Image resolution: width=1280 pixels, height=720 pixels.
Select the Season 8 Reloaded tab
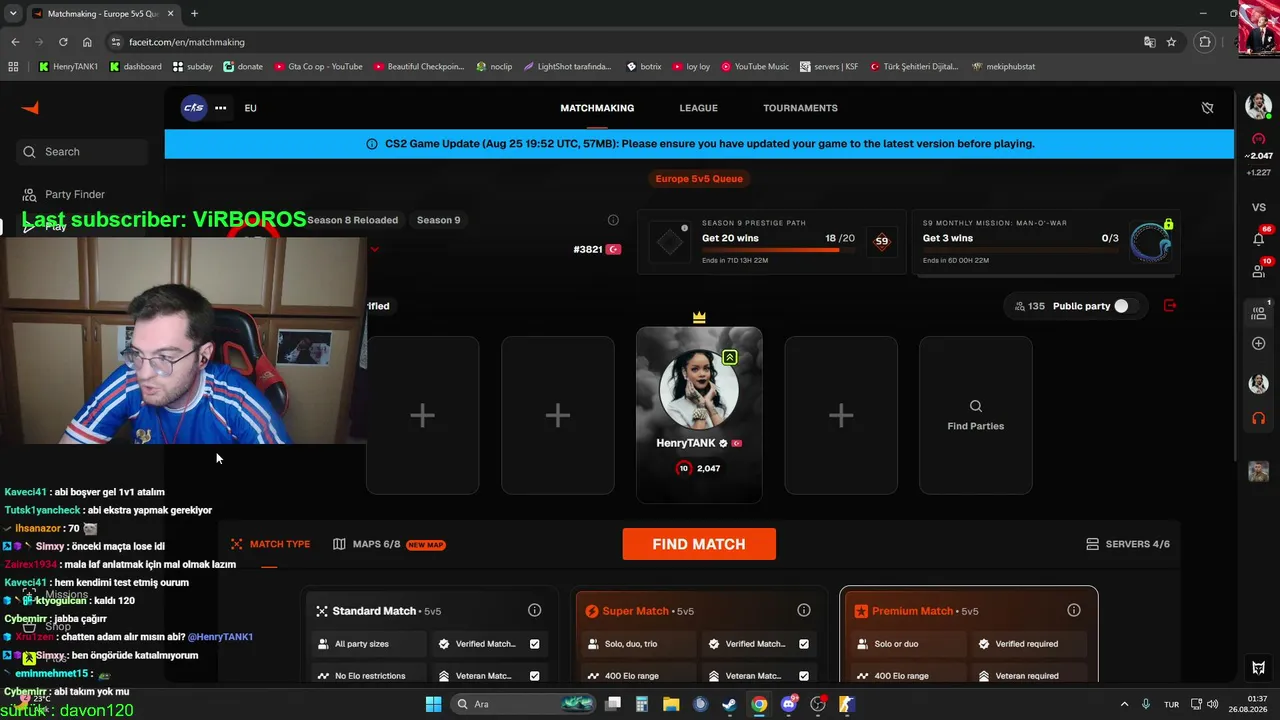tap(352, 220)
